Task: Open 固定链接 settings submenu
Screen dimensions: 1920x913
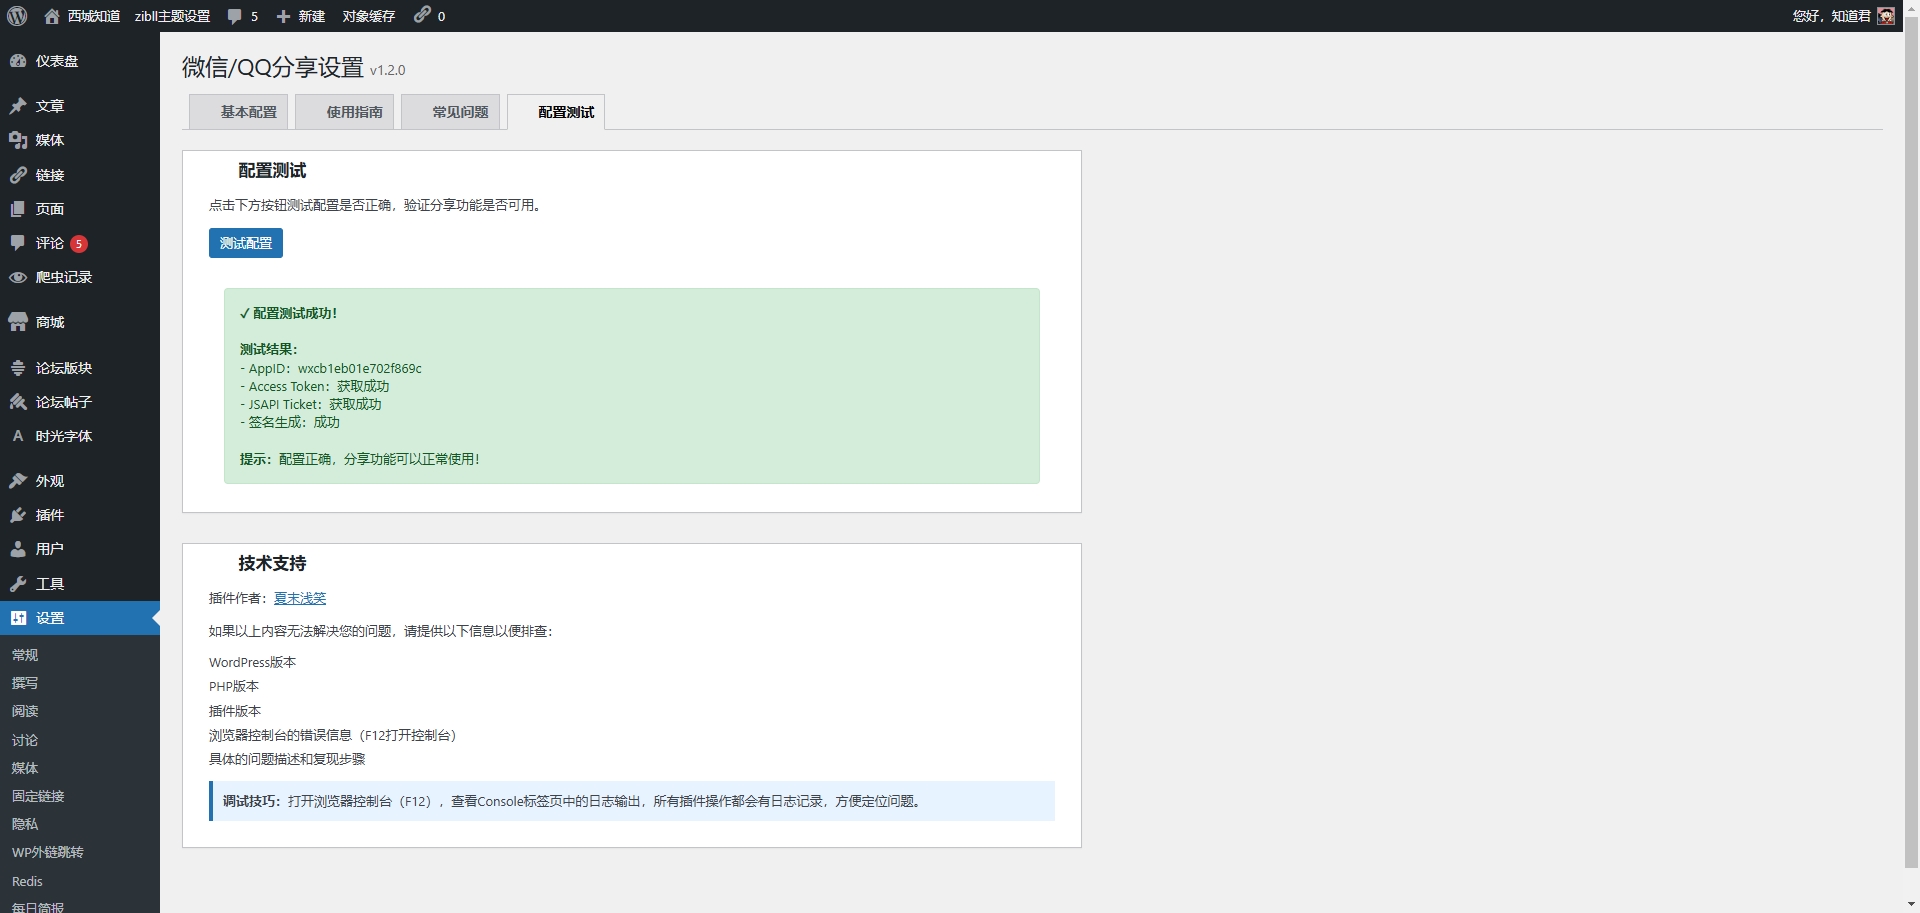Action: pyautogui.click(x=38, y=796)
